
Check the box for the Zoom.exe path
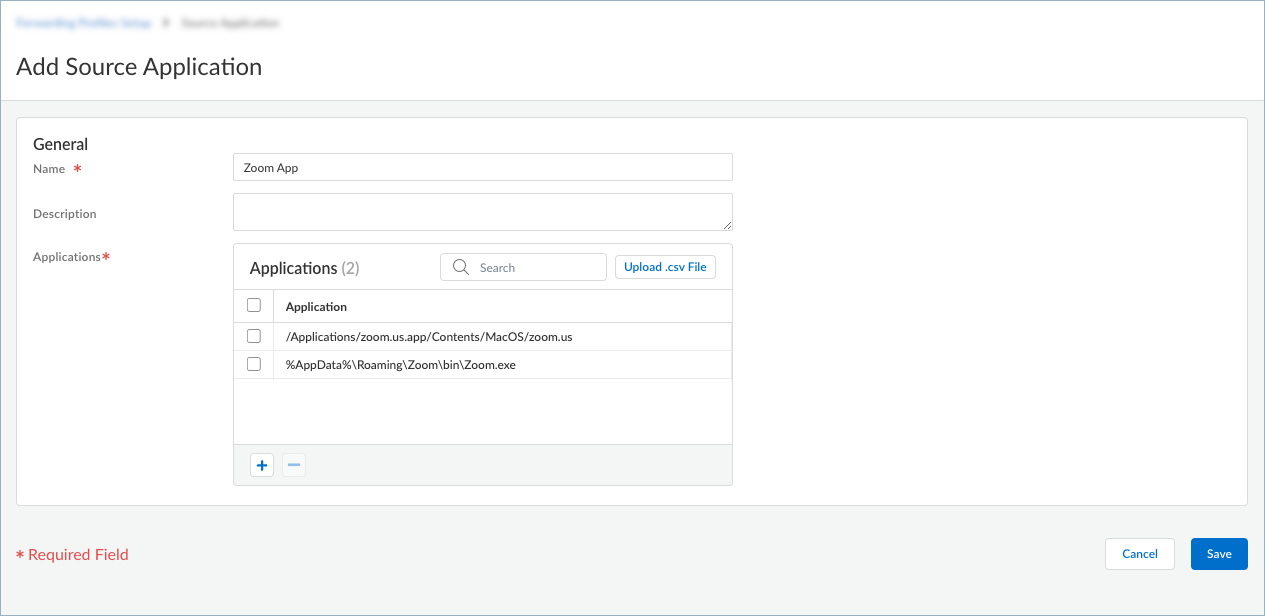click(x=254, y=365)
